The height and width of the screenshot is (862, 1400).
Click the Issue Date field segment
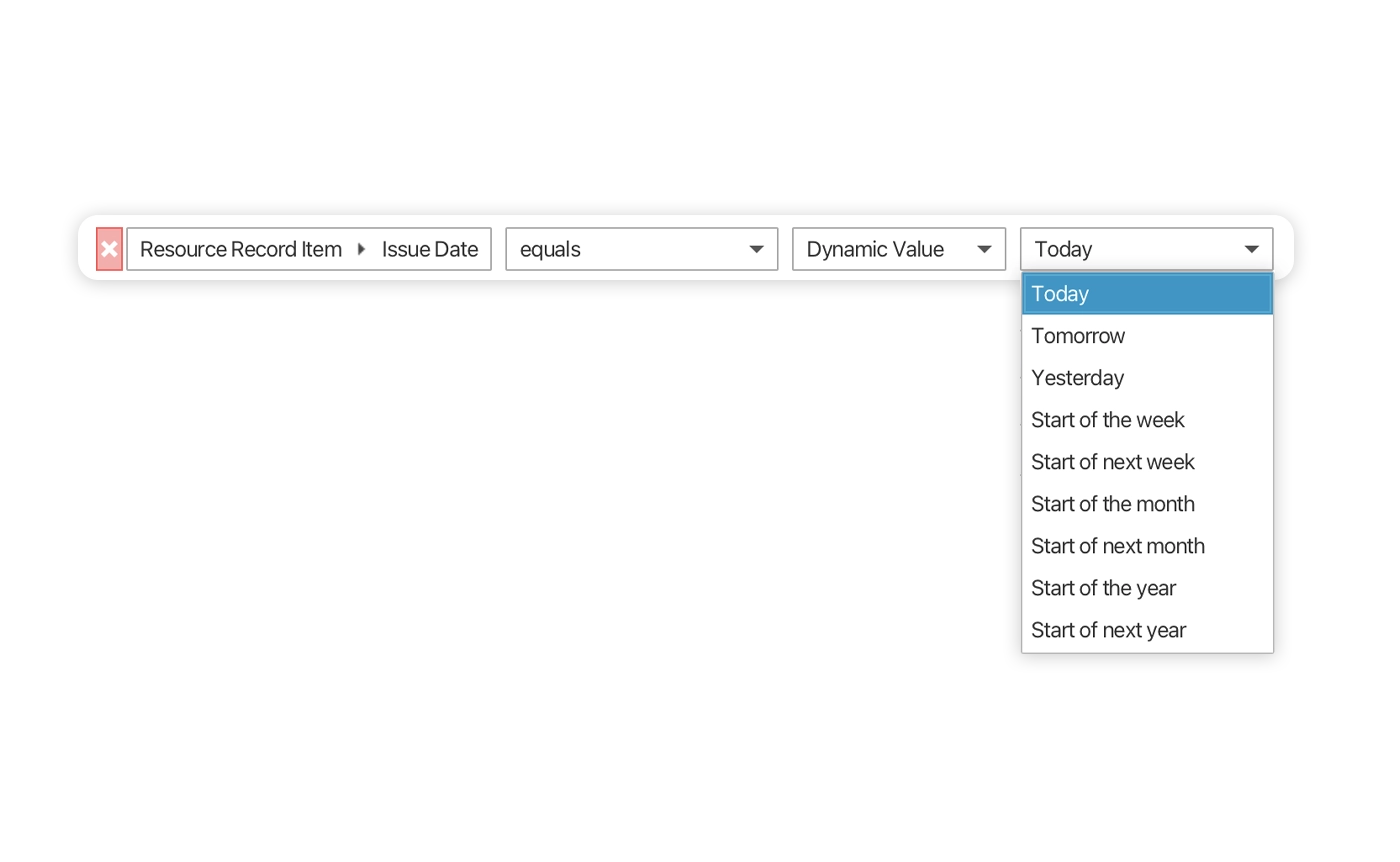[x=430, y=249]
